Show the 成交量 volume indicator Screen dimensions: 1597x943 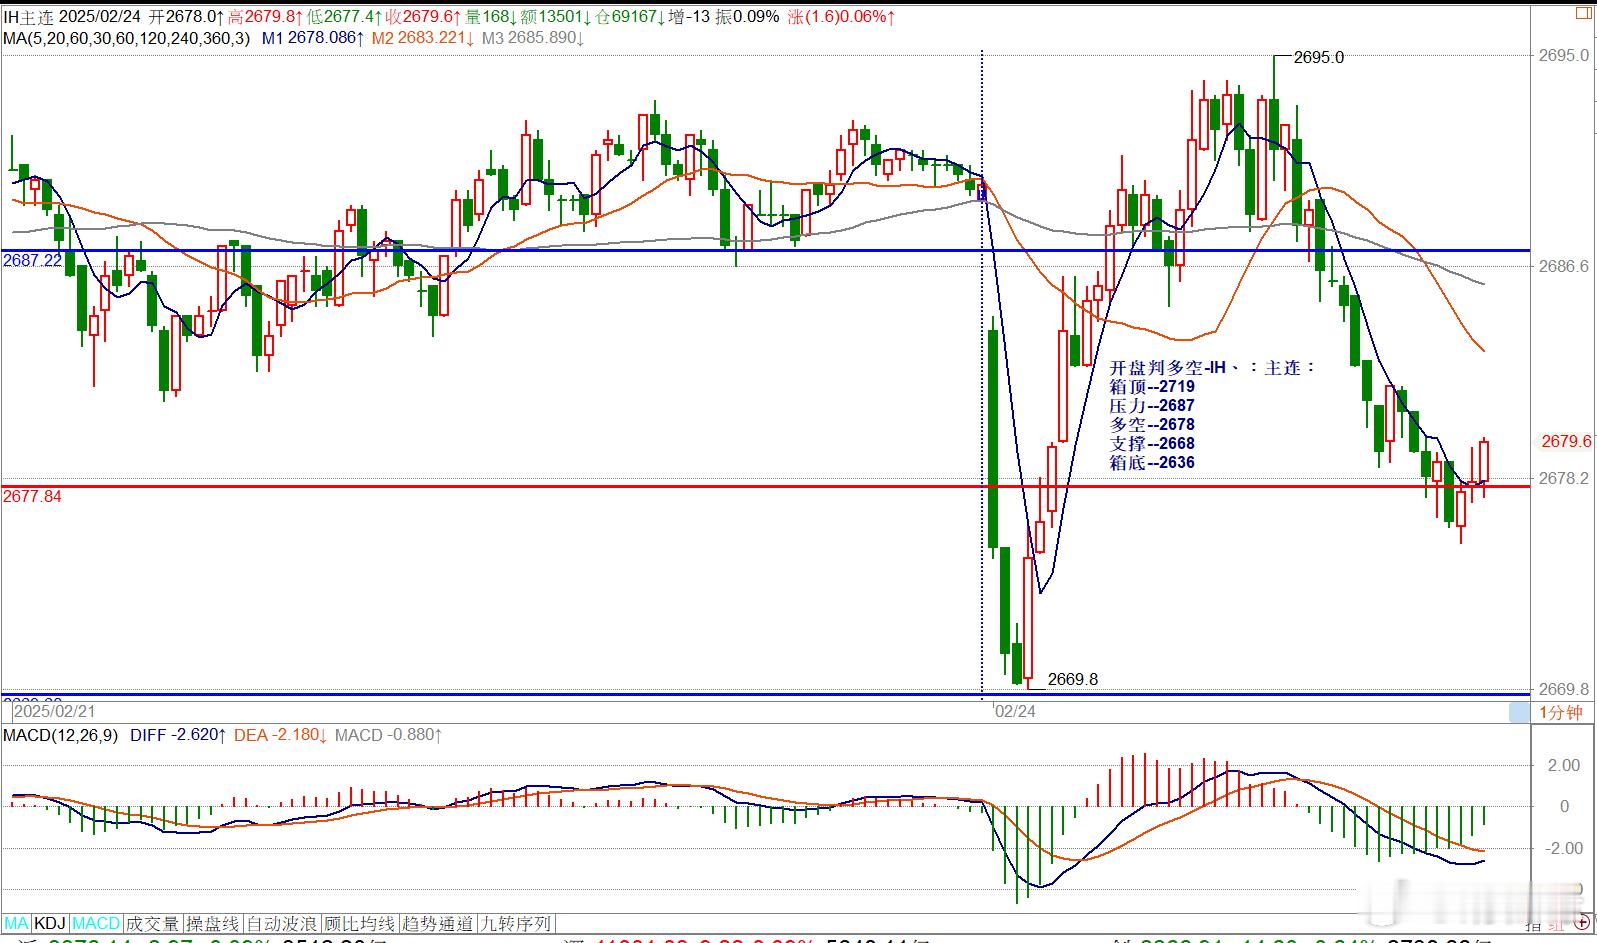click(x=153, y=924)
